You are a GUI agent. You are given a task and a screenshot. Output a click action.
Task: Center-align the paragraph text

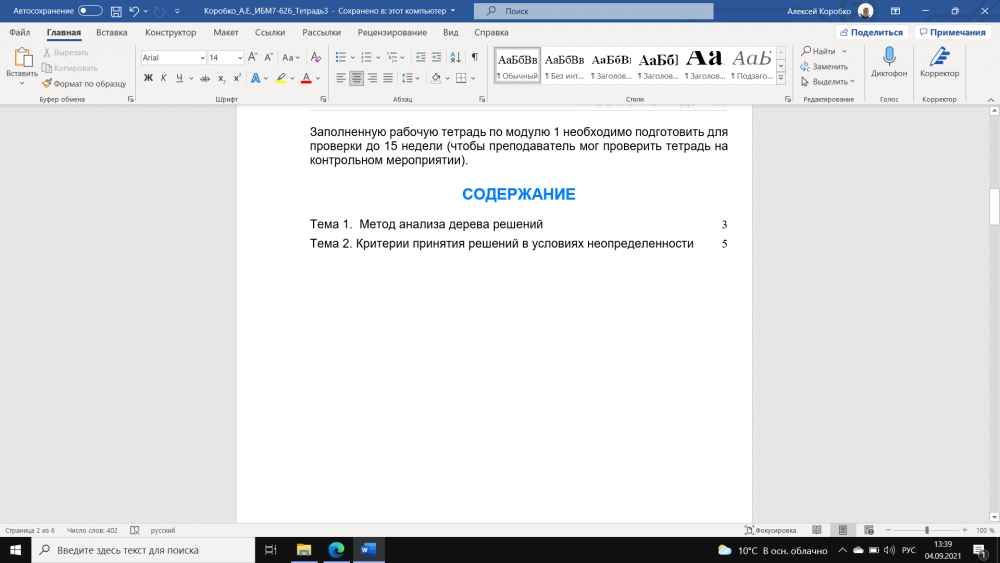coord(357,78)
